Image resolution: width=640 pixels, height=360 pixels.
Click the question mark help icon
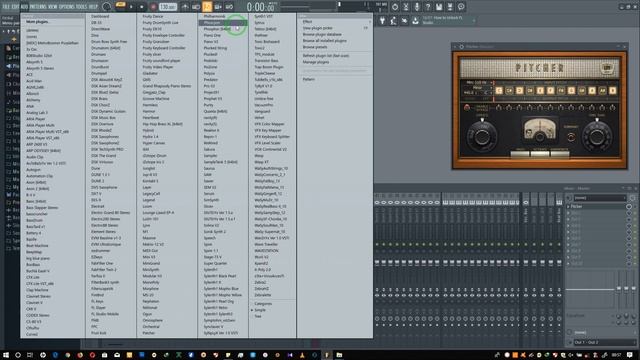point(428,7)
